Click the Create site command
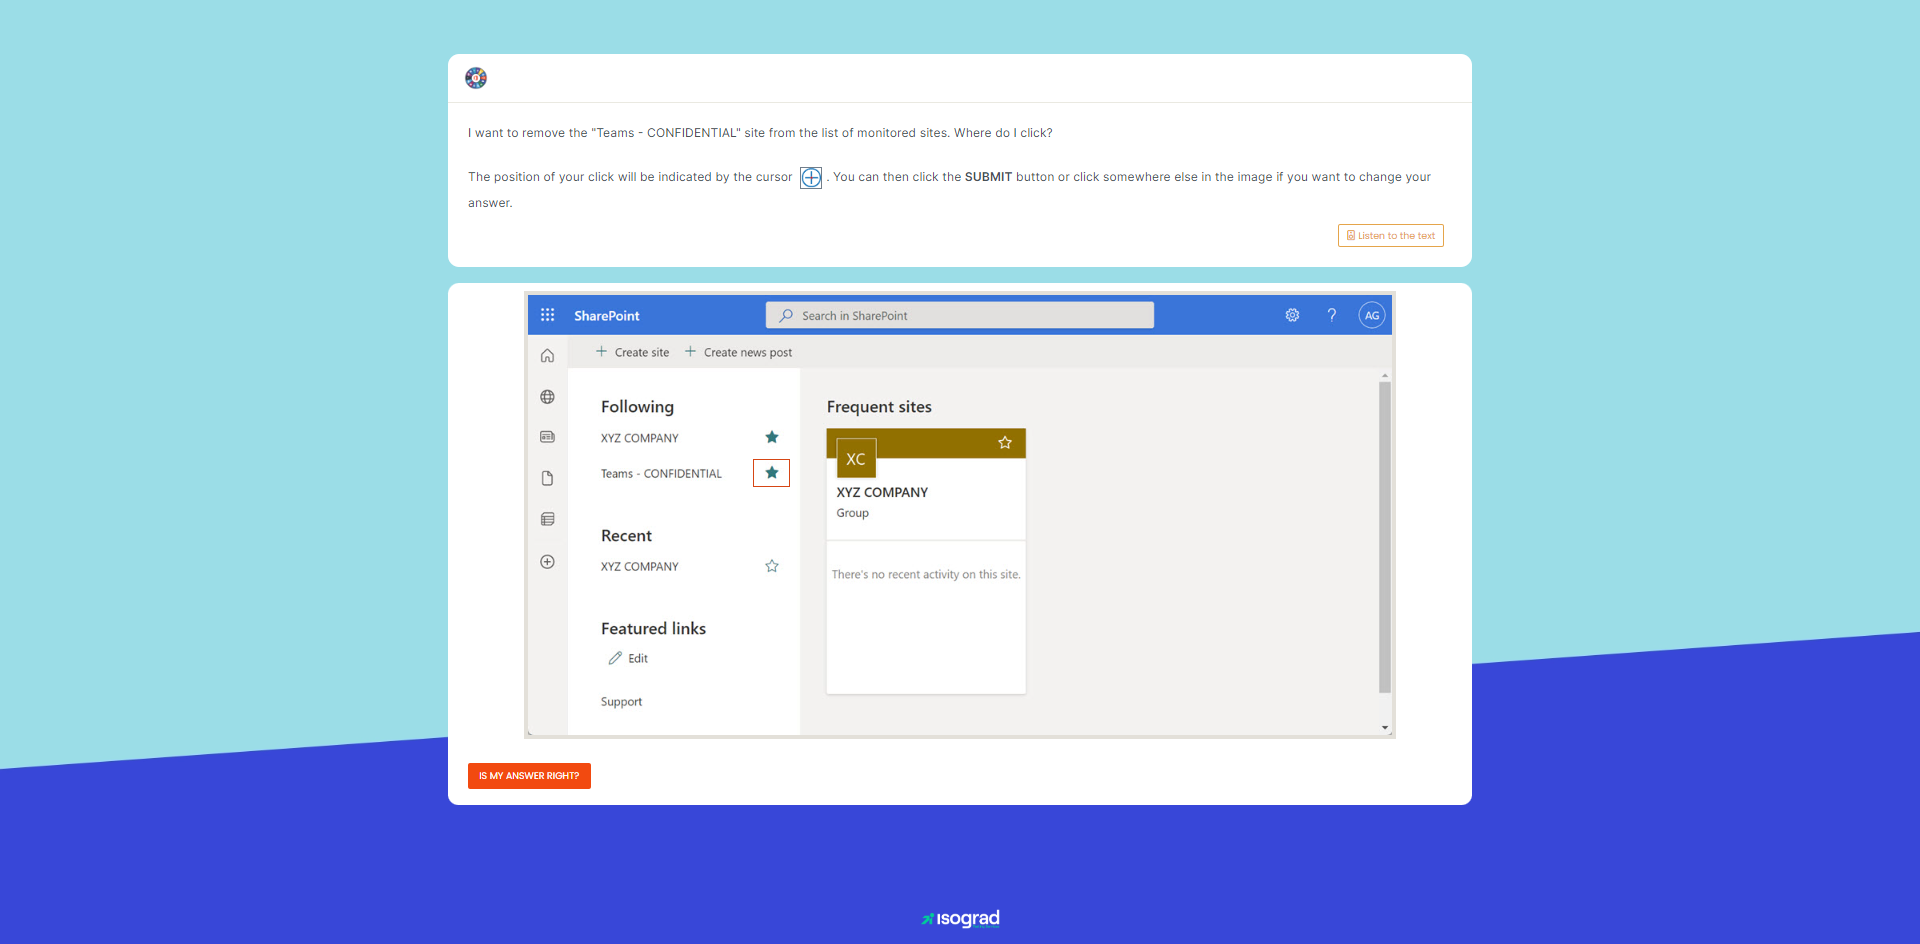The height and width of the screenshot is (944, 1920). click(x=632, y=352)
